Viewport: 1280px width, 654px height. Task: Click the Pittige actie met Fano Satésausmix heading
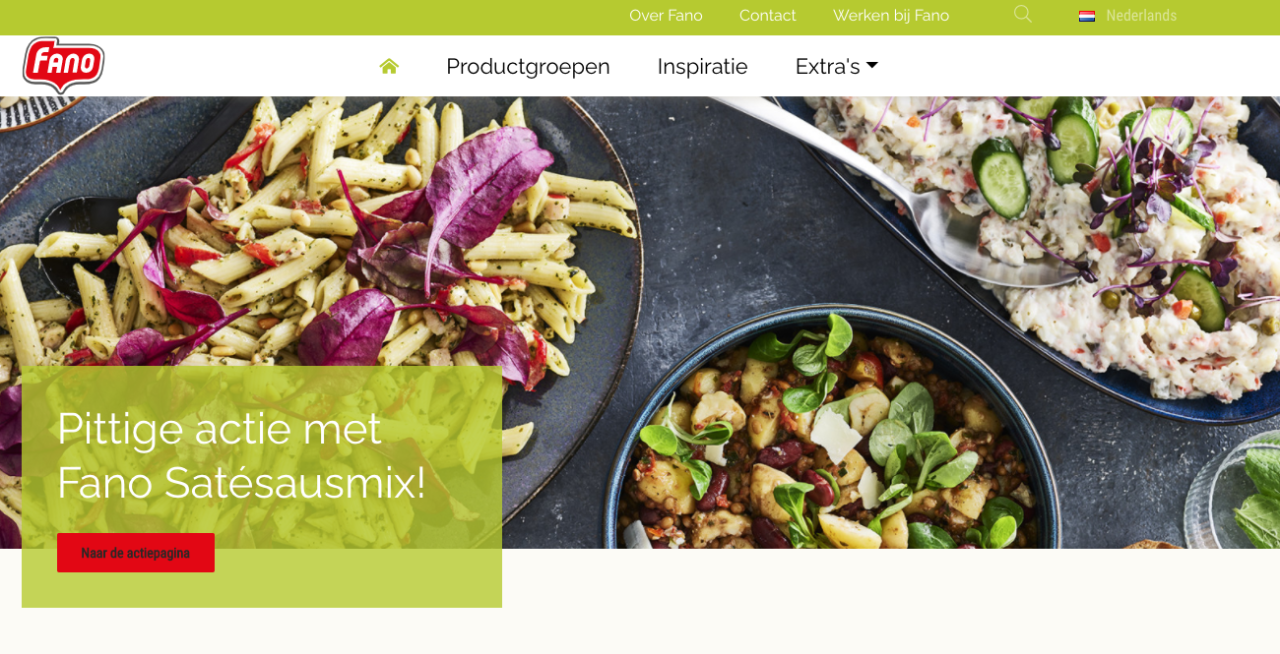[x=241, y=456]
